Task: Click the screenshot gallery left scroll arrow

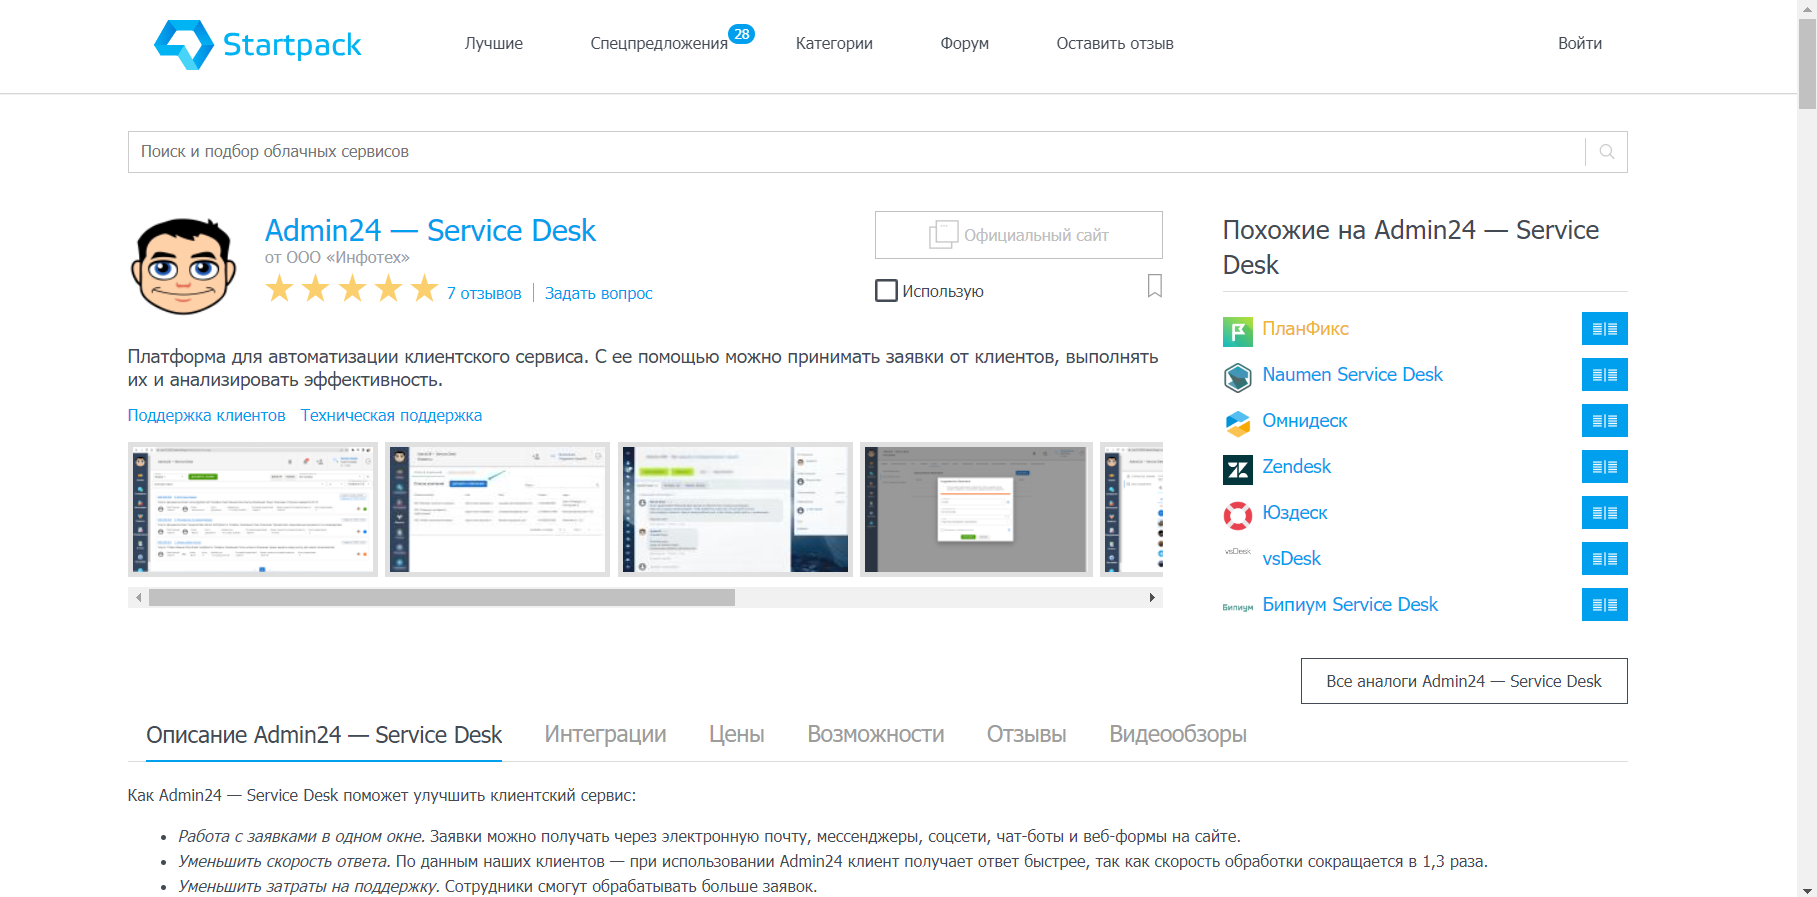Action: tap(138, 598)
